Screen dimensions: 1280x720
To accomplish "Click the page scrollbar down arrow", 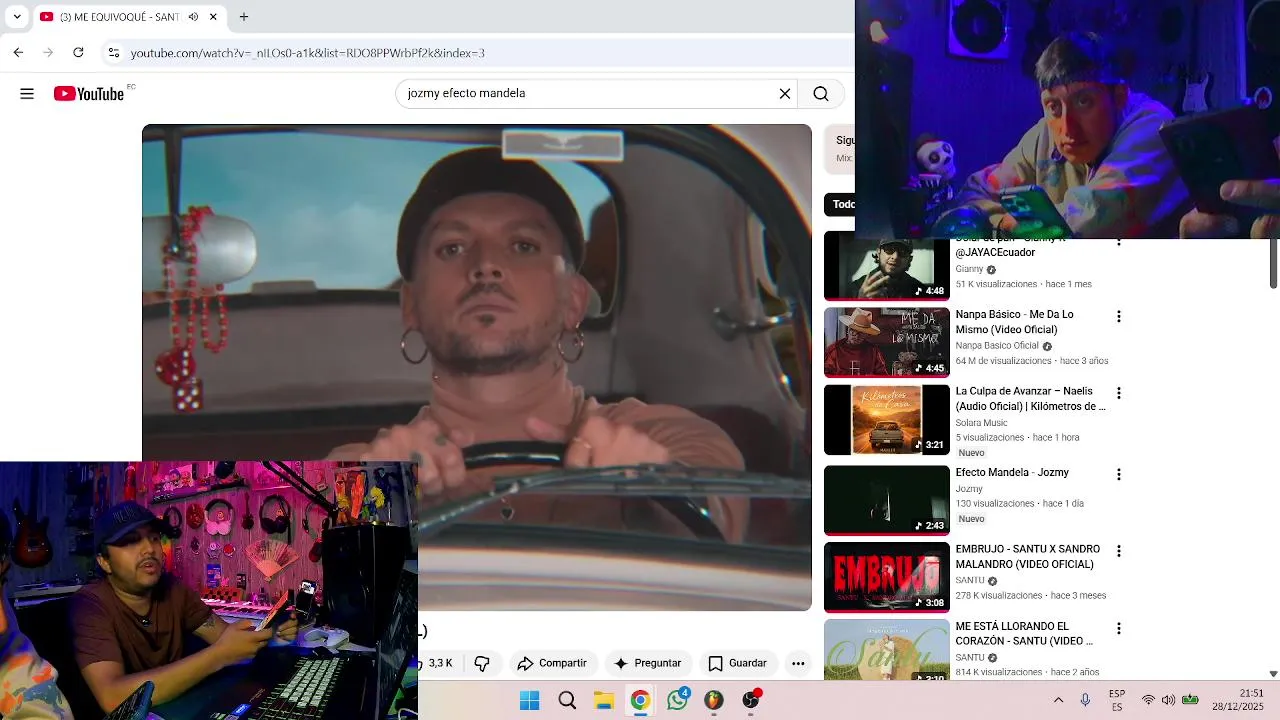I will click(x=1273, y=675).
